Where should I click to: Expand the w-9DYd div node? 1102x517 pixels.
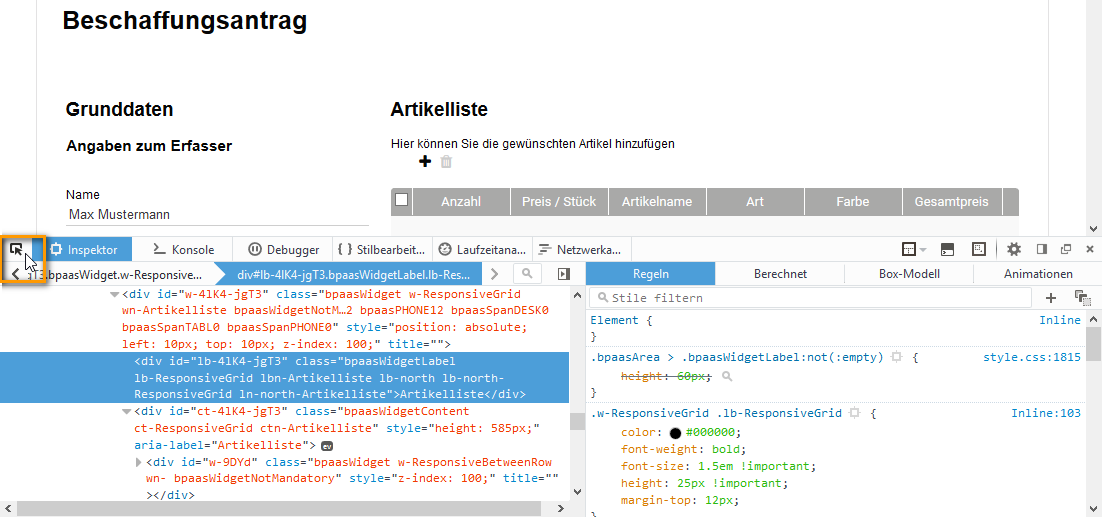139,462
